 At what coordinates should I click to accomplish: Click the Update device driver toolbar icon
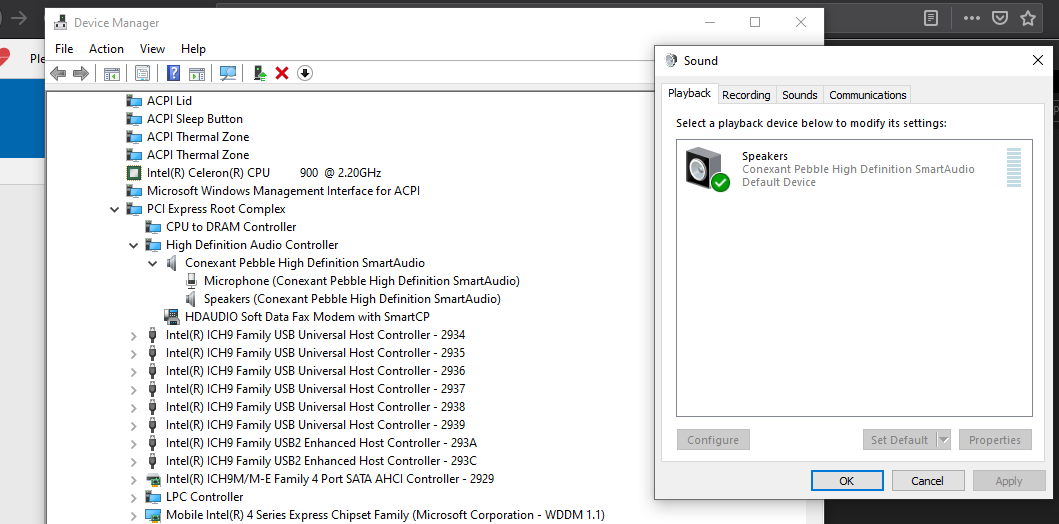pos(260,73)
